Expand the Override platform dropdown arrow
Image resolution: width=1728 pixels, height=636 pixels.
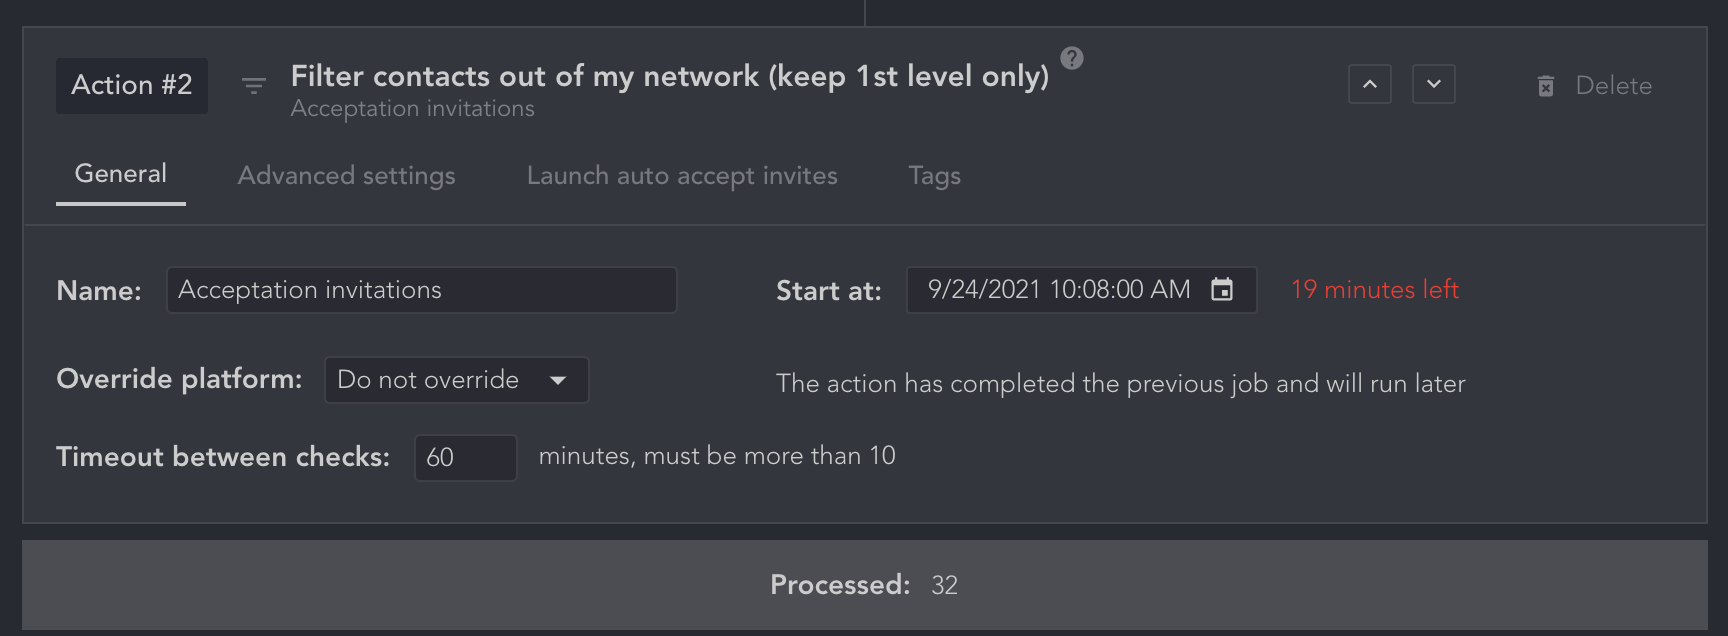point(558,380)
